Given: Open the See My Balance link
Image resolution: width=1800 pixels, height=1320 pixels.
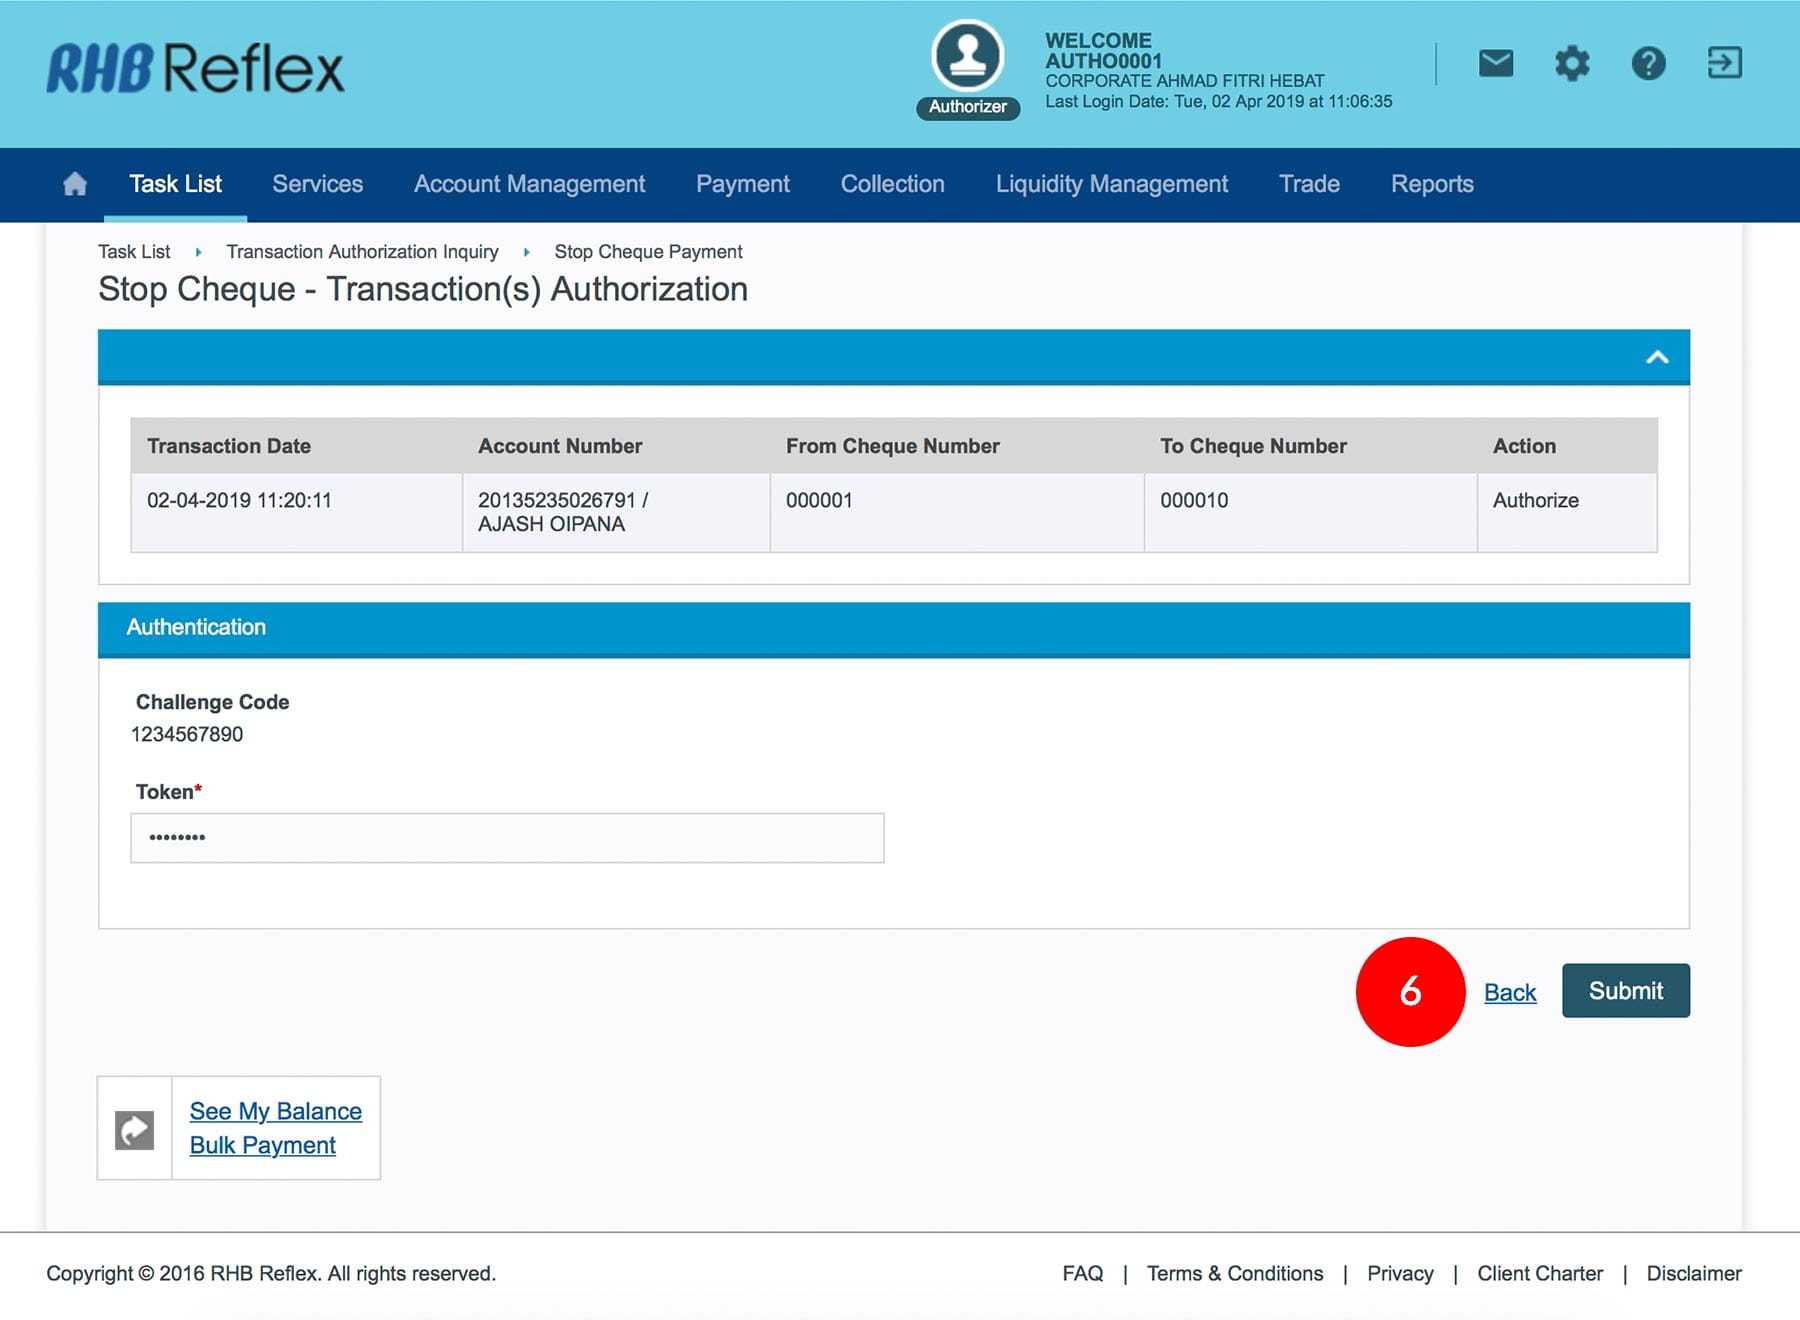Looking at the screenshot, I should click(275, 1111).
